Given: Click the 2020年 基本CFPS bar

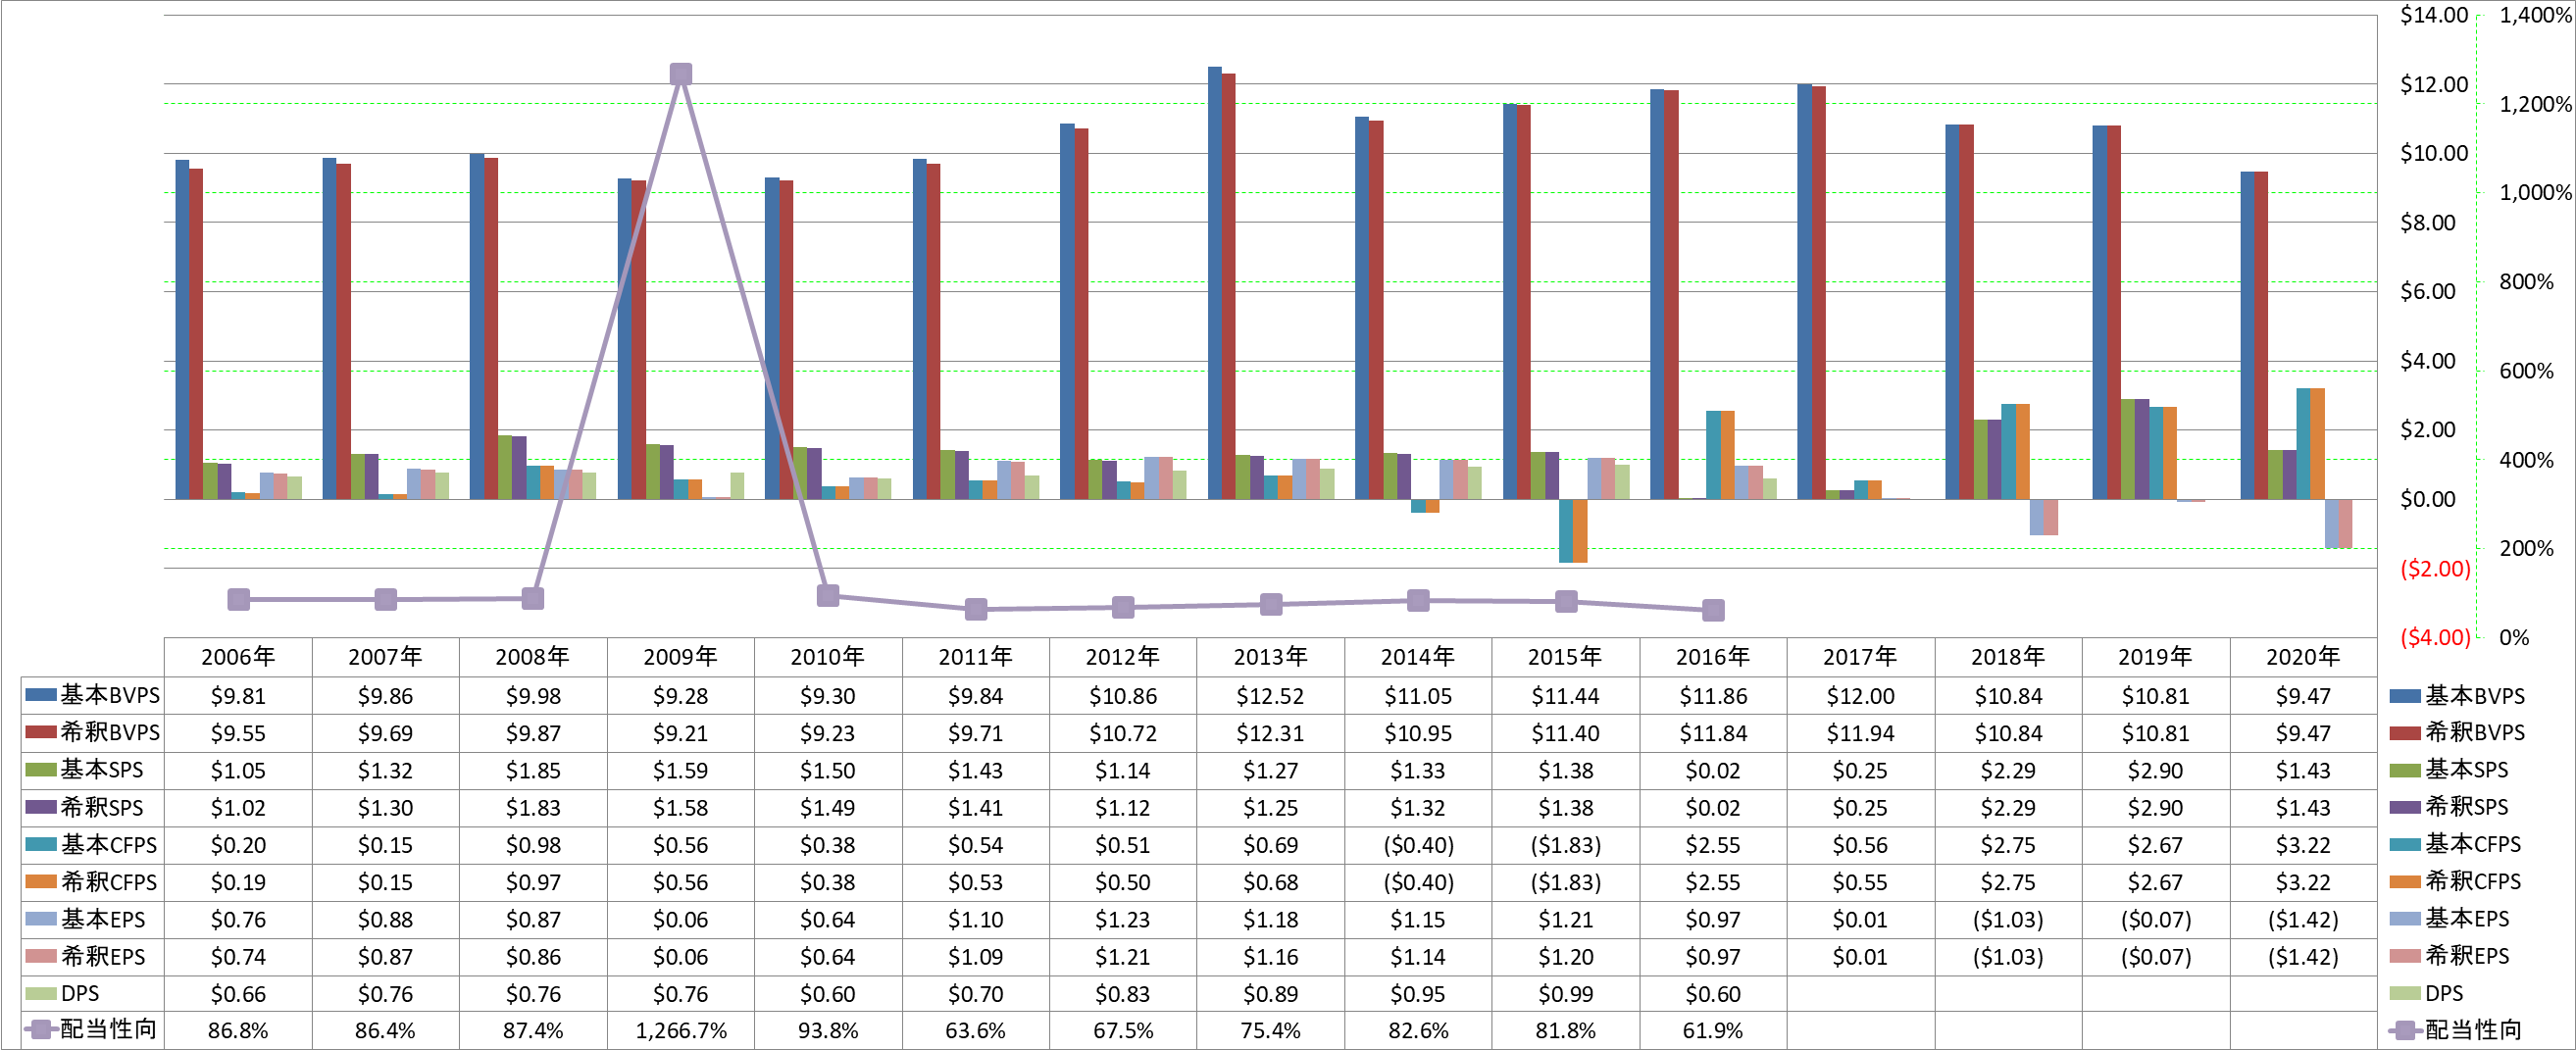Looking at the screenshot, I should [2303, 444].
